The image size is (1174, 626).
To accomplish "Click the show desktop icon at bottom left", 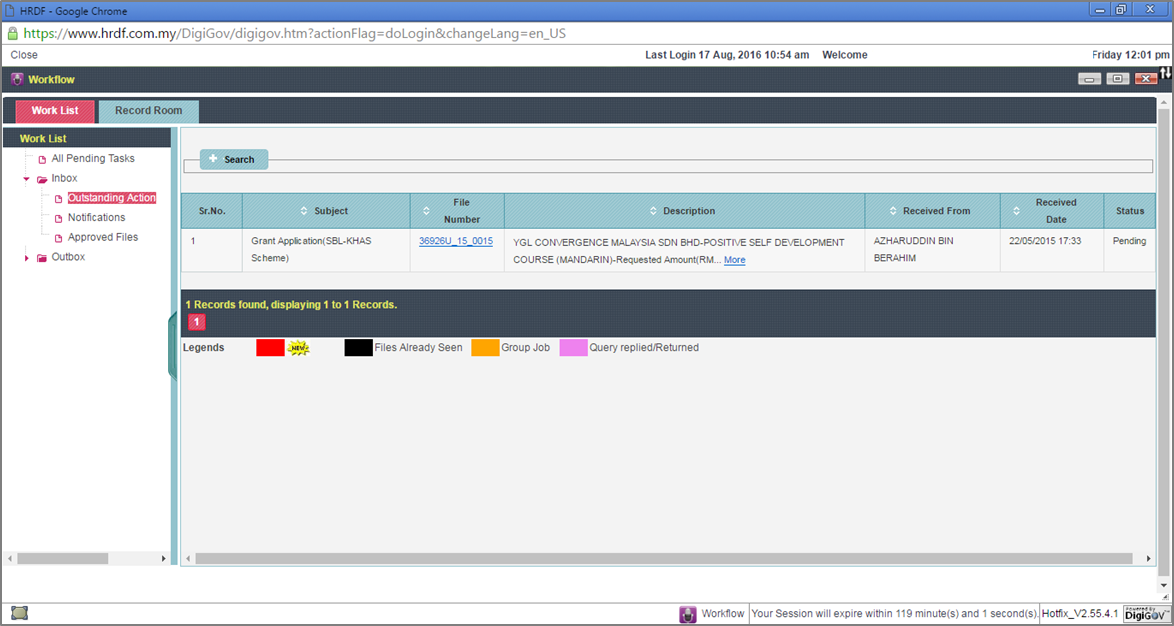I will 19,613.
